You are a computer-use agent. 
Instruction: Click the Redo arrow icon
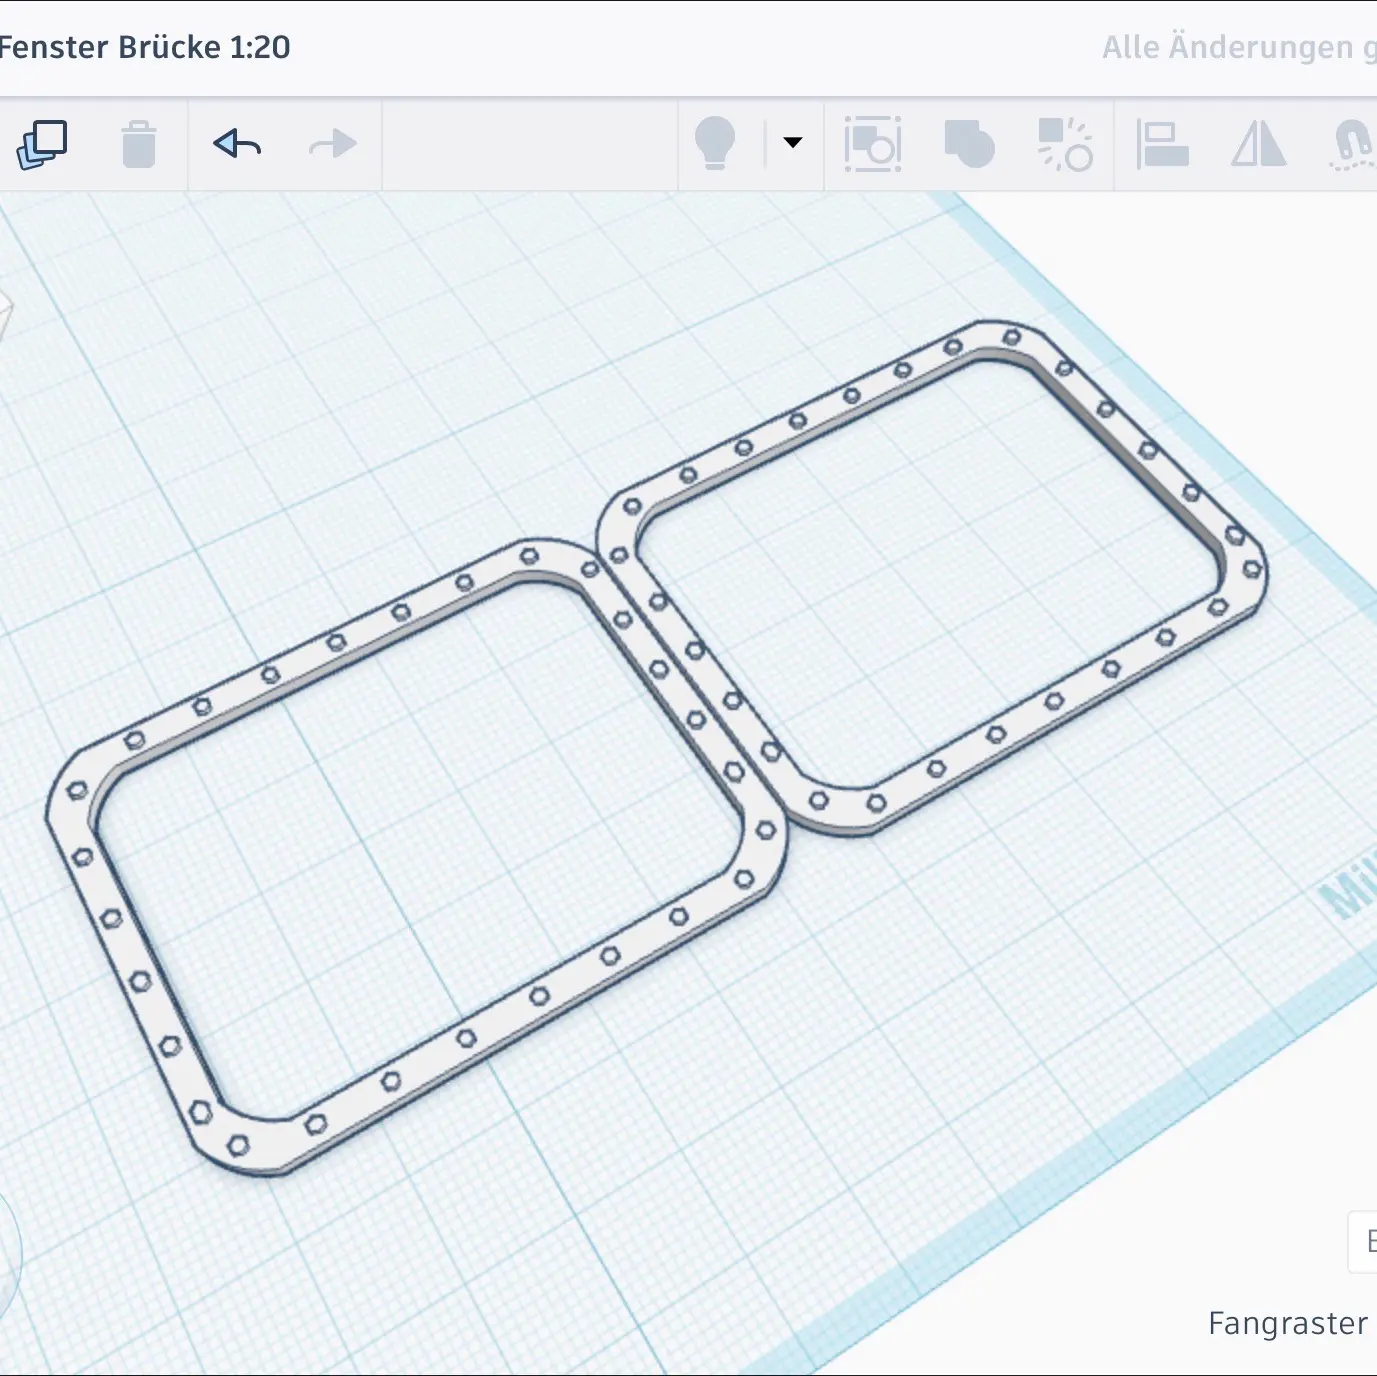[x=333, y=144]
